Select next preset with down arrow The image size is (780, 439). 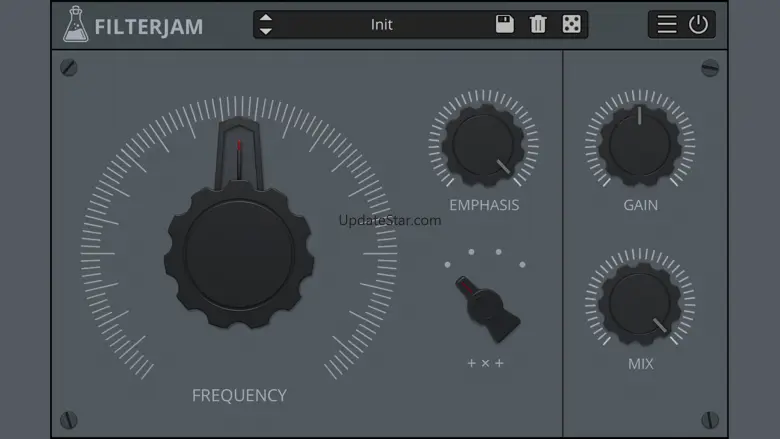click(266, 31)
